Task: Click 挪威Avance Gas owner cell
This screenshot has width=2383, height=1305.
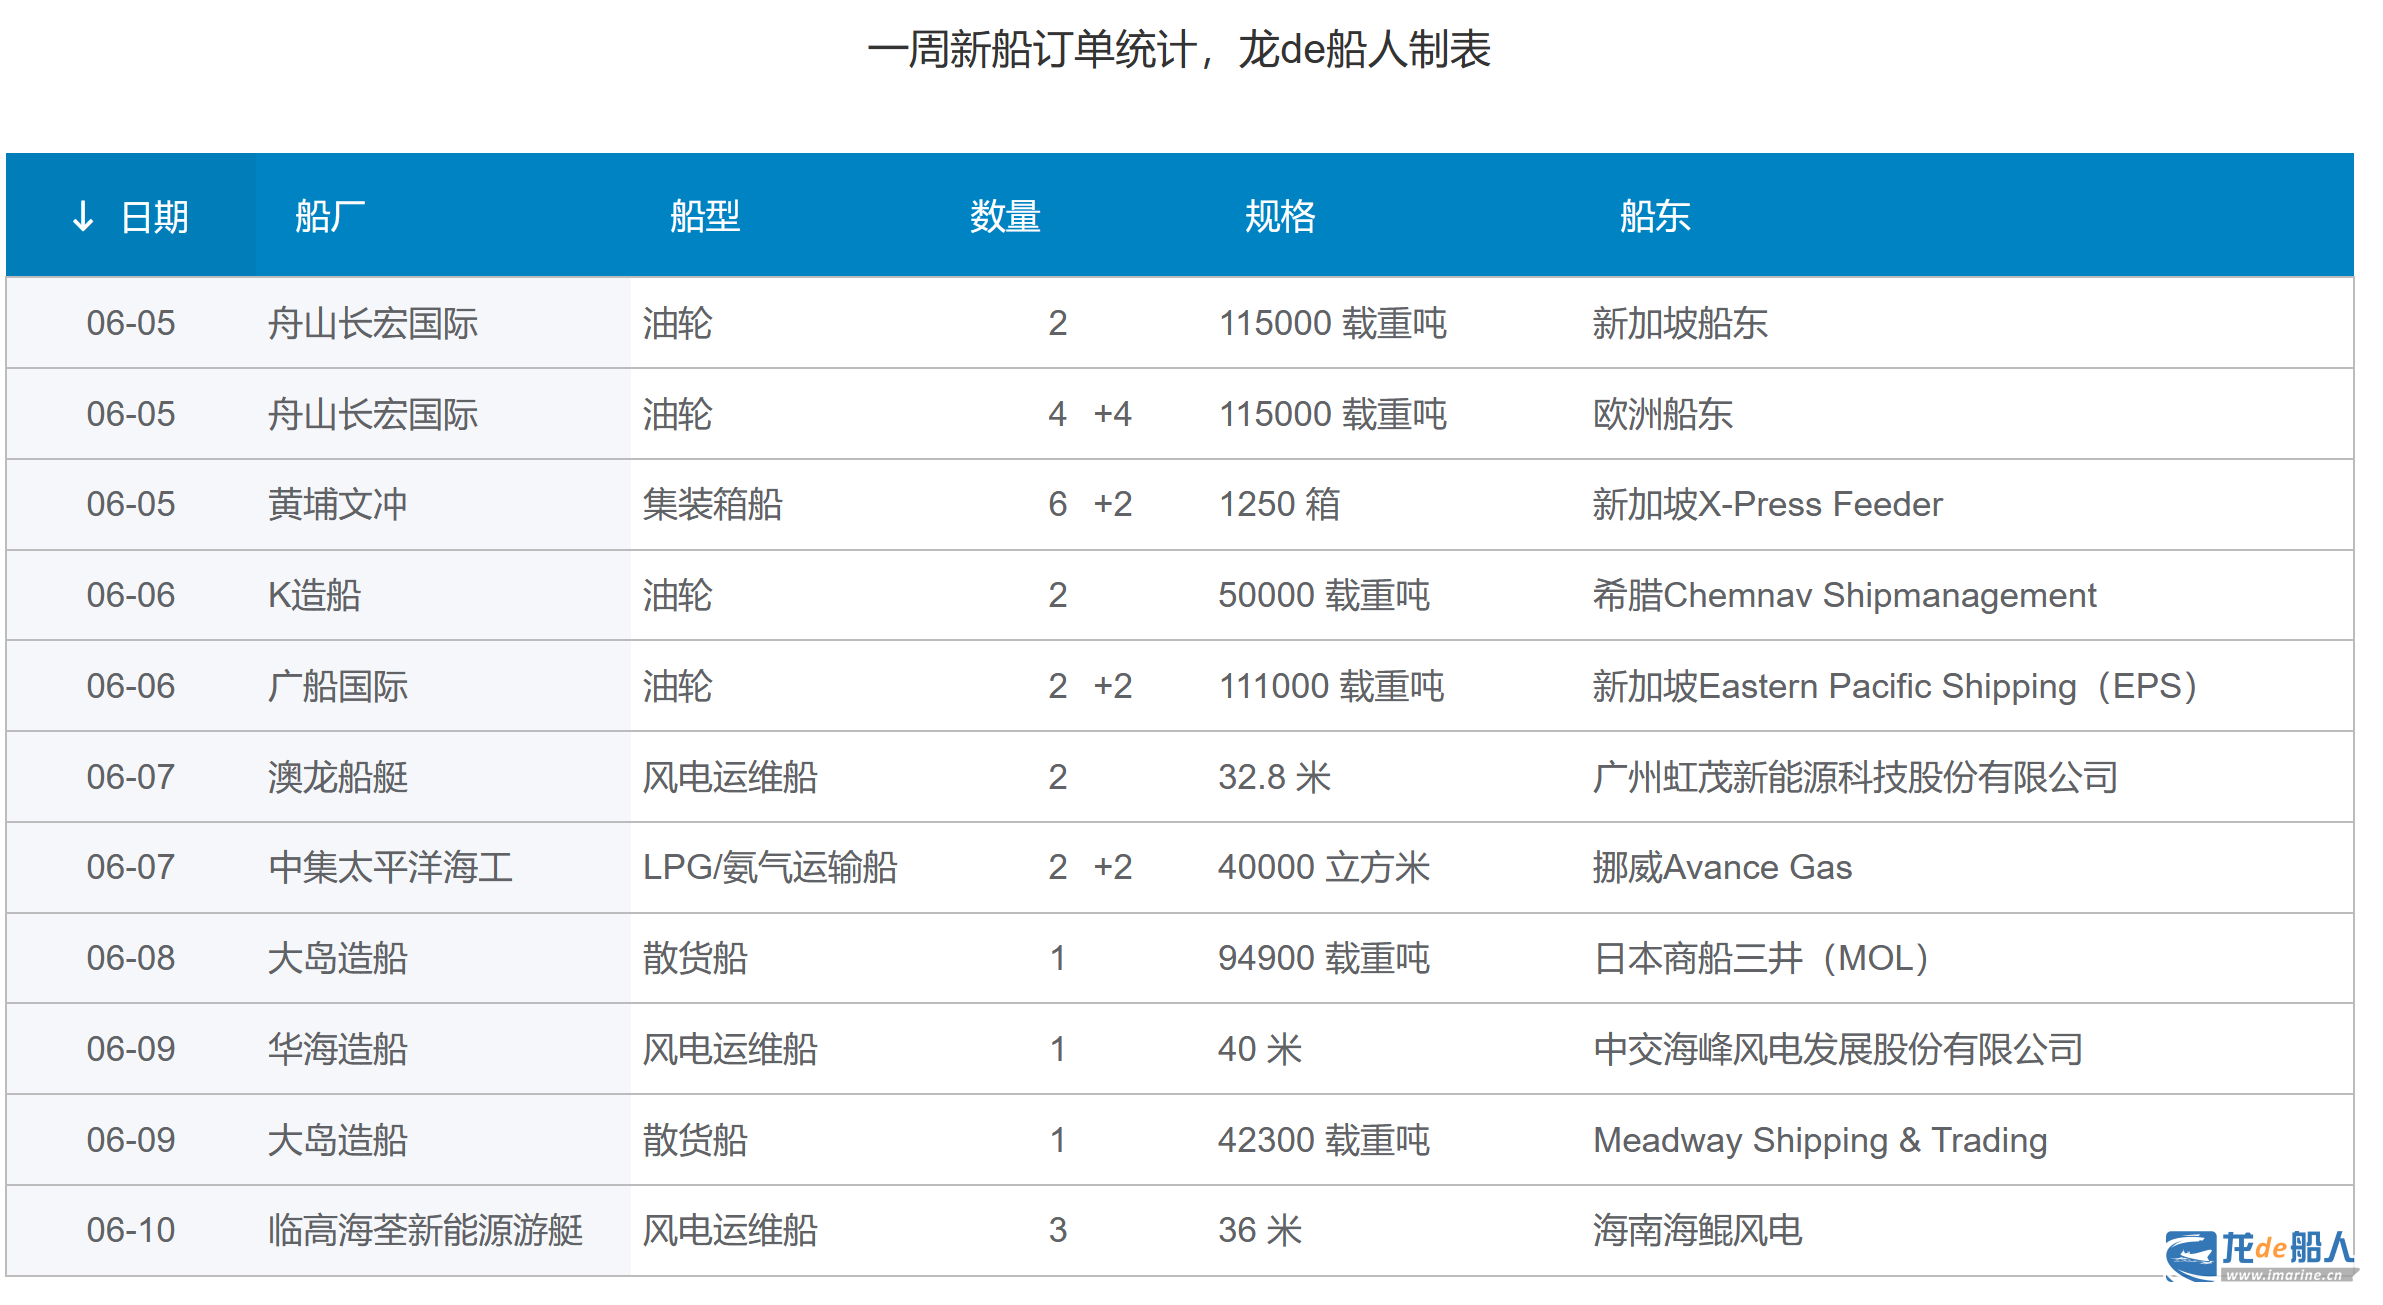Action: click(1722, 867)
